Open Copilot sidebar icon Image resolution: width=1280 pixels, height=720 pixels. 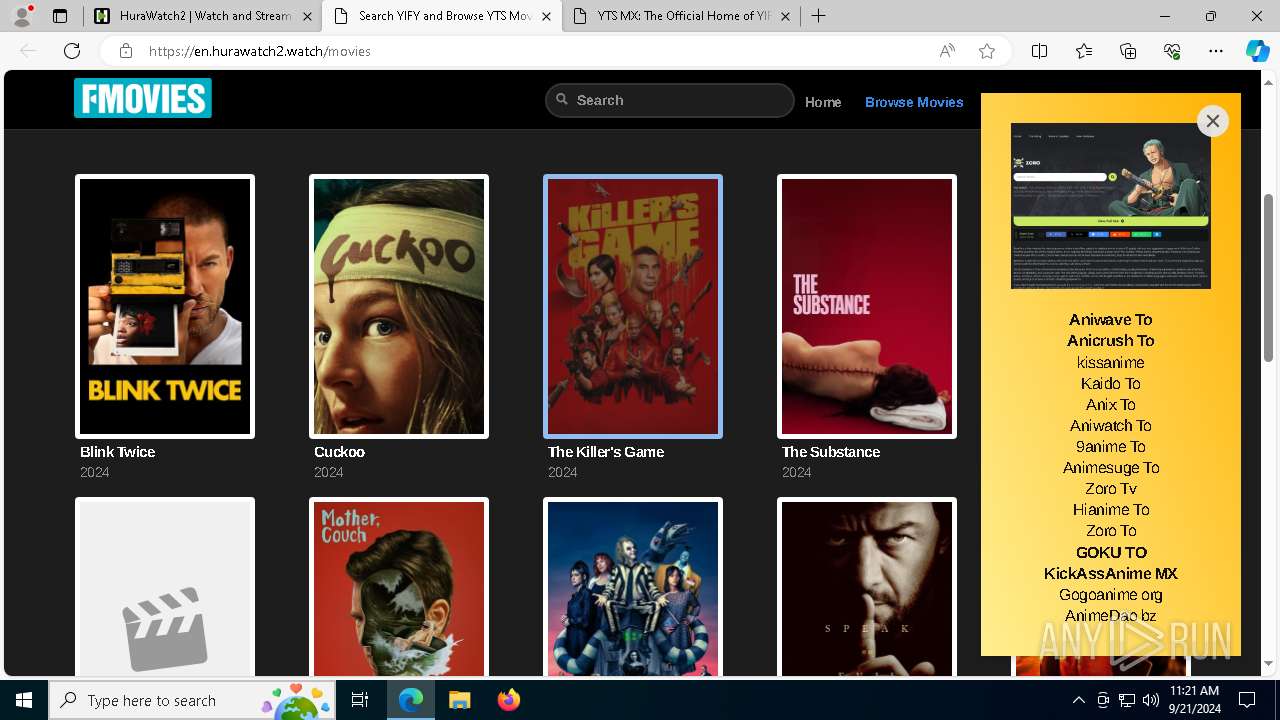click(1257, 51)
